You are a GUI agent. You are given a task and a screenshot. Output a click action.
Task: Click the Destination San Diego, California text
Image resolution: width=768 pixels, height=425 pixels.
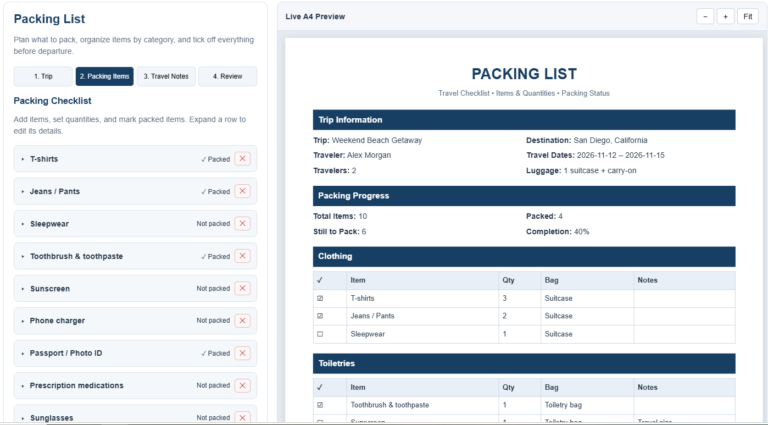(x=587, y=141)
